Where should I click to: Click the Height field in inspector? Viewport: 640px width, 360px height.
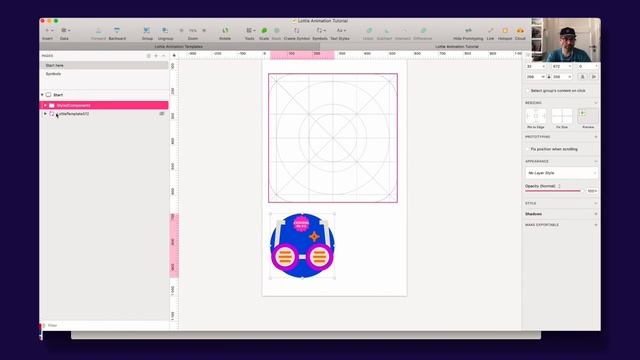coord(562,77)
